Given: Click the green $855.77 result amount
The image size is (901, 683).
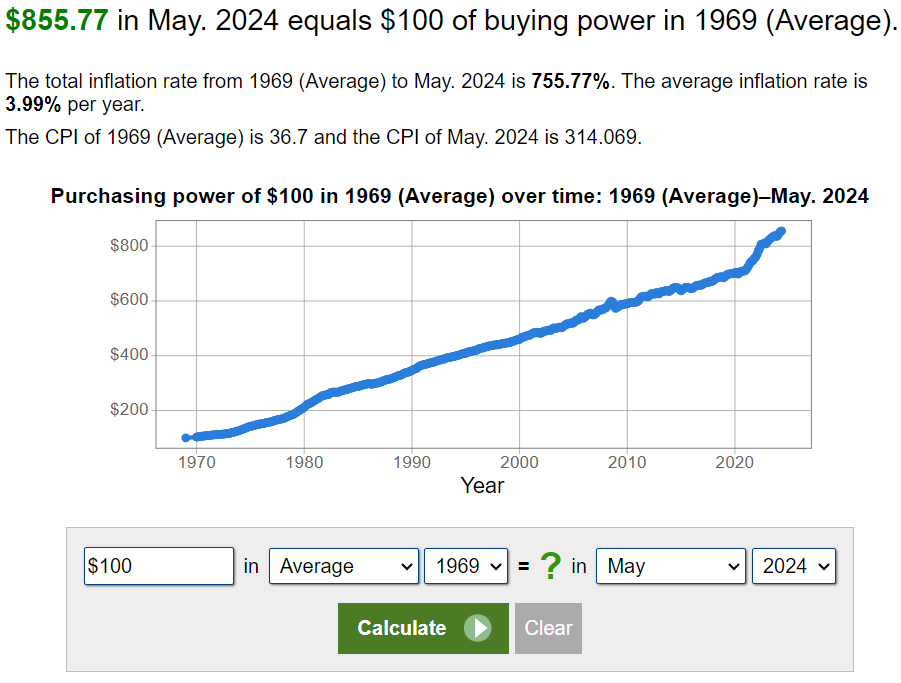Looking at the screenshot, I should coord(57,22).
